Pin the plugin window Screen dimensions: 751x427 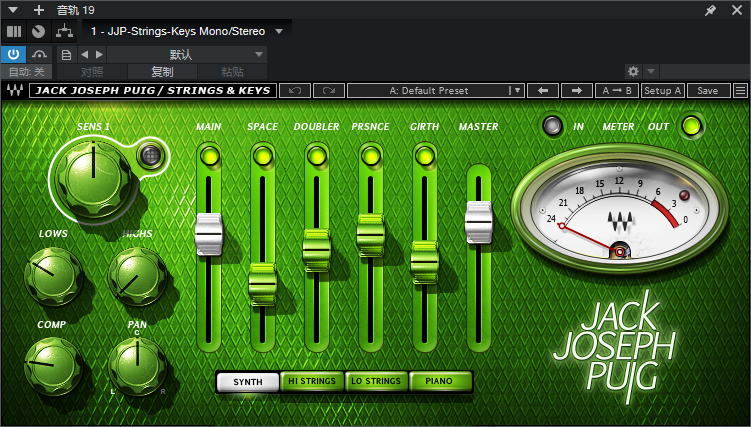(x=710, y=10)
